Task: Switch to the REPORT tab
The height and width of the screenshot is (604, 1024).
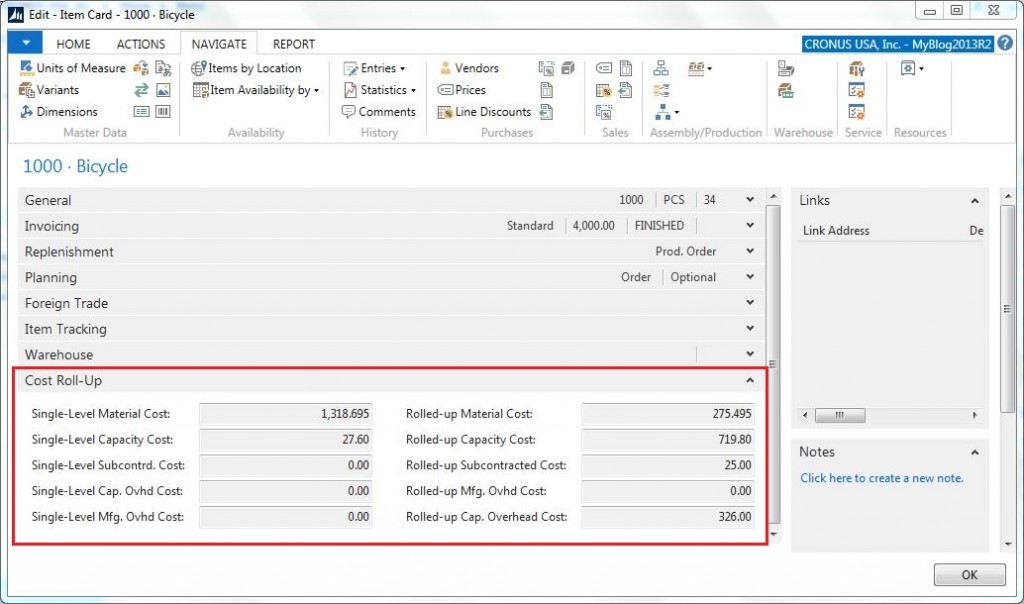Action: [294, 44]
